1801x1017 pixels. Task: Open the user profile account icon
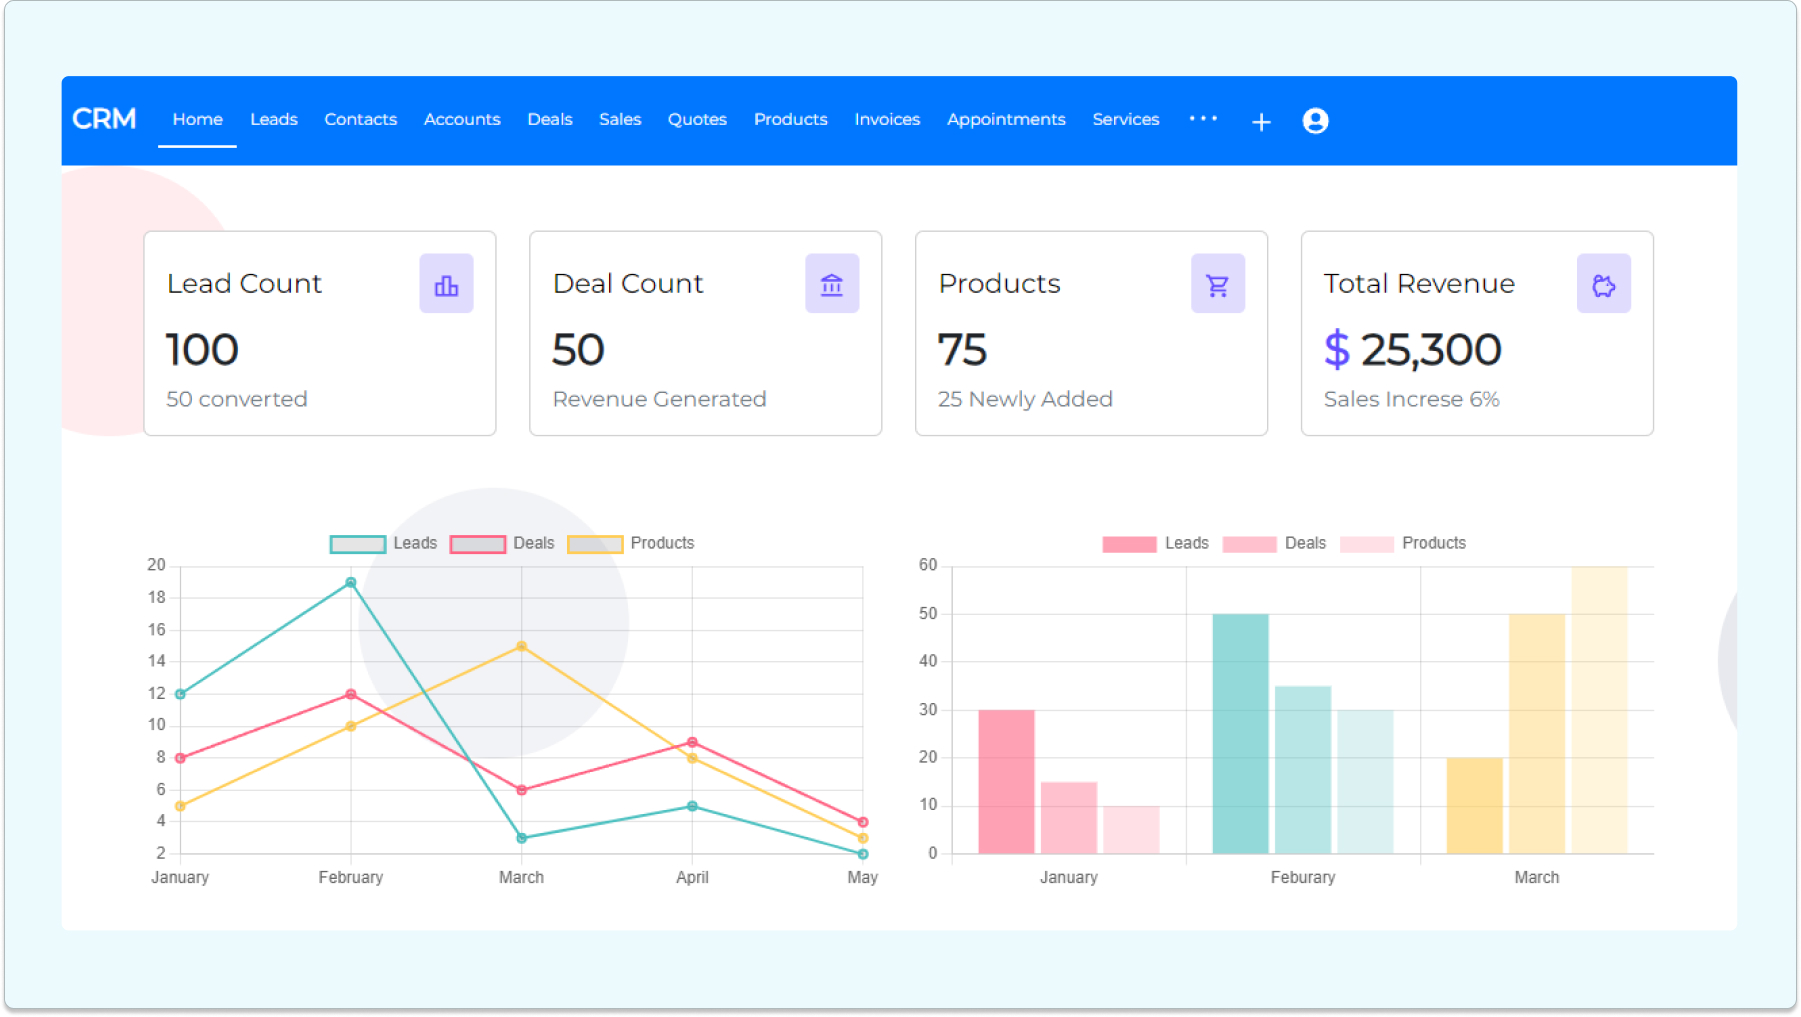(x=1315, y=121)
